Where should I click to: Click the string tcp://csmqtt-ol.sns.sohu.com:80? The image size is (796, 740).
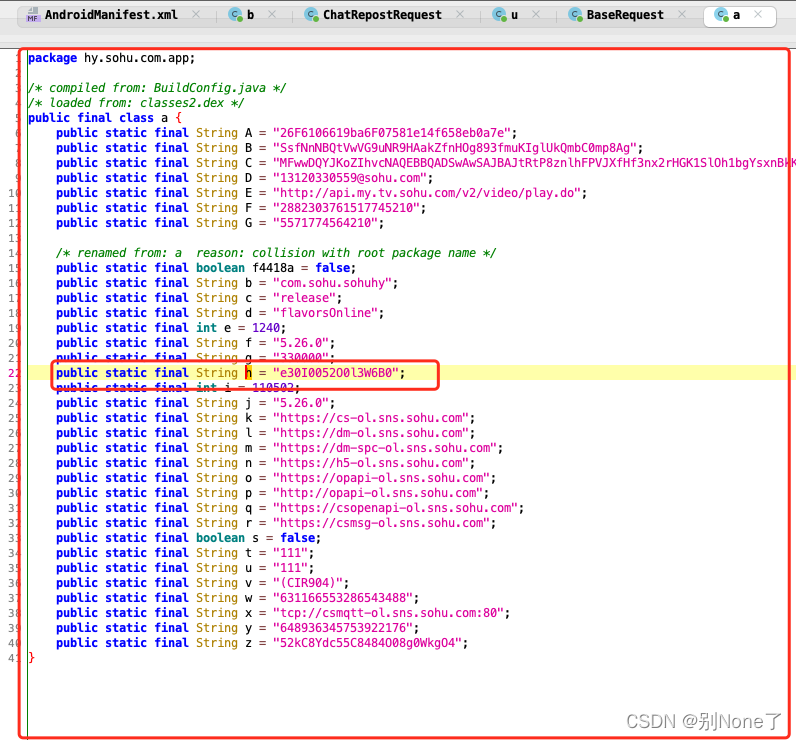click(x=388, y=613)
